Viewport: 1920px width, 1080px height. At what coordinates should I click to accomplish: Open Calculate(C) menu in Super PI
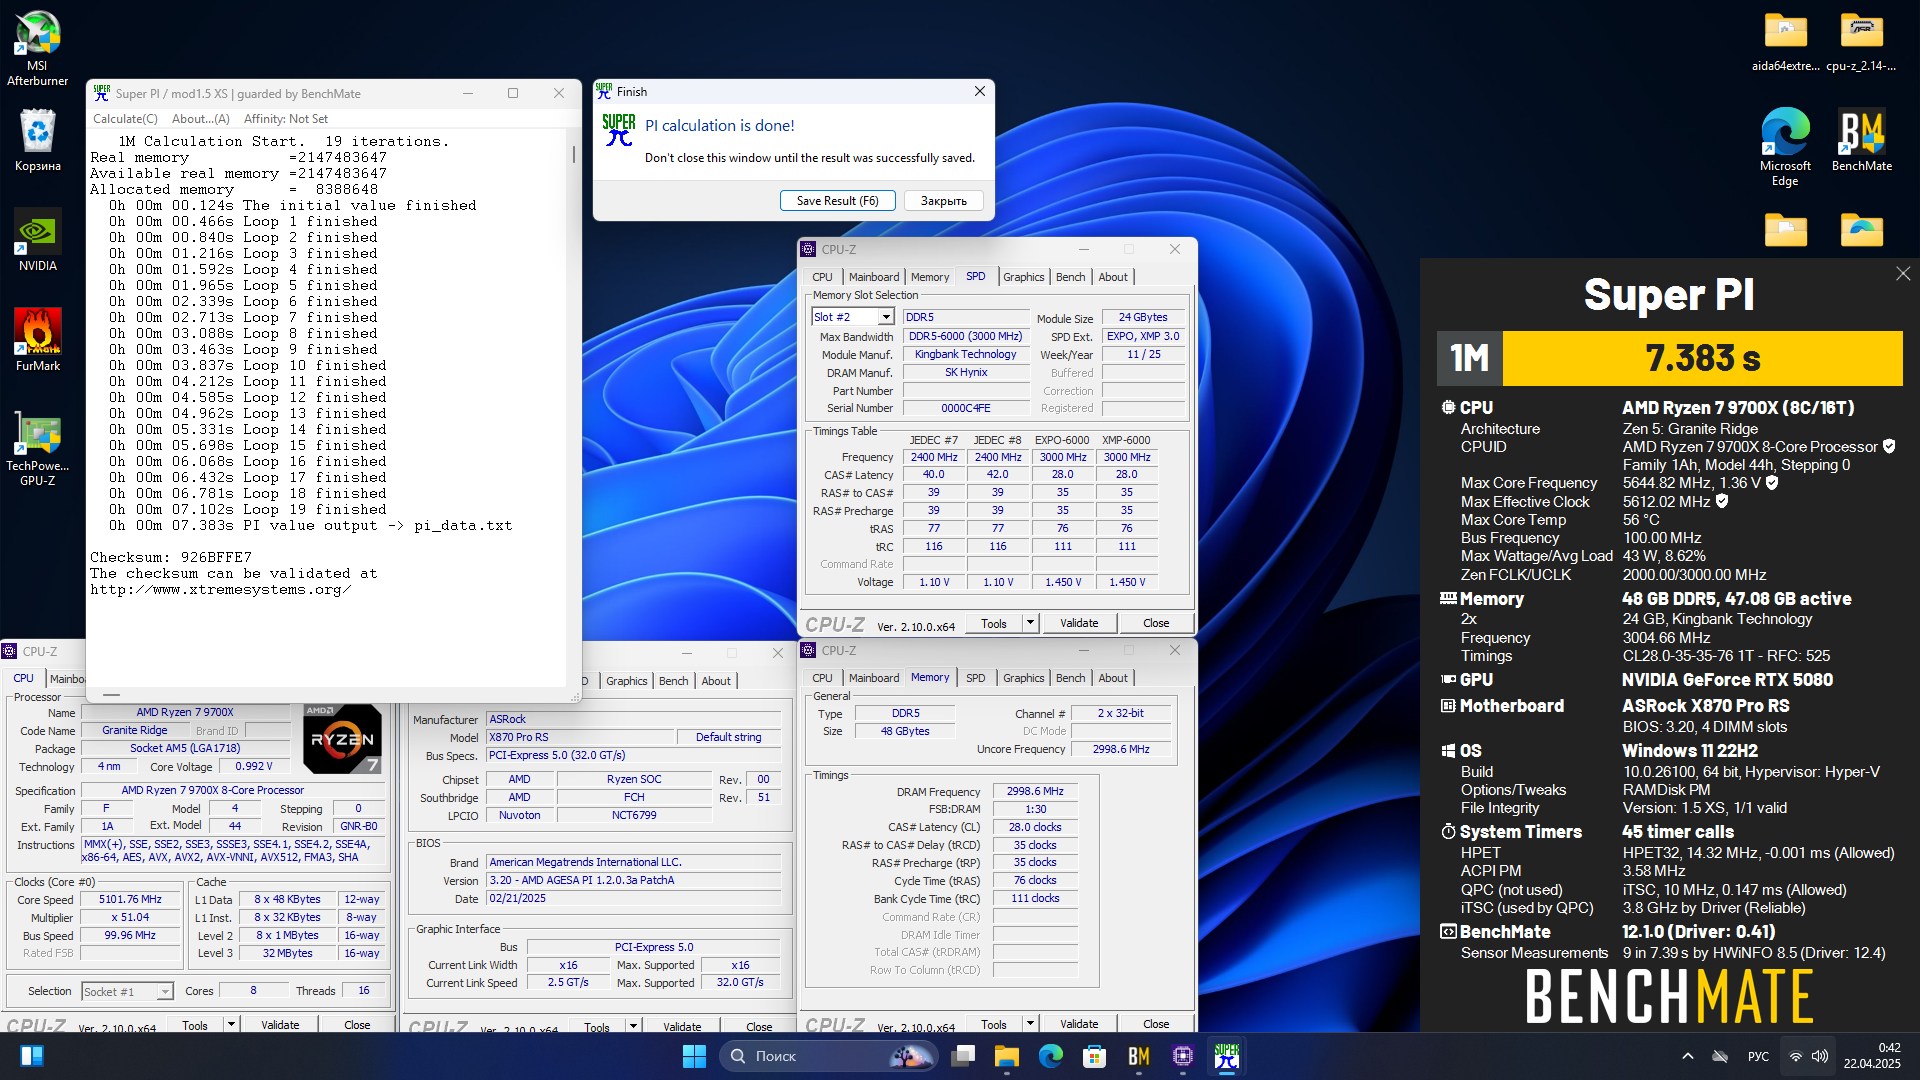tap(125, 119)
